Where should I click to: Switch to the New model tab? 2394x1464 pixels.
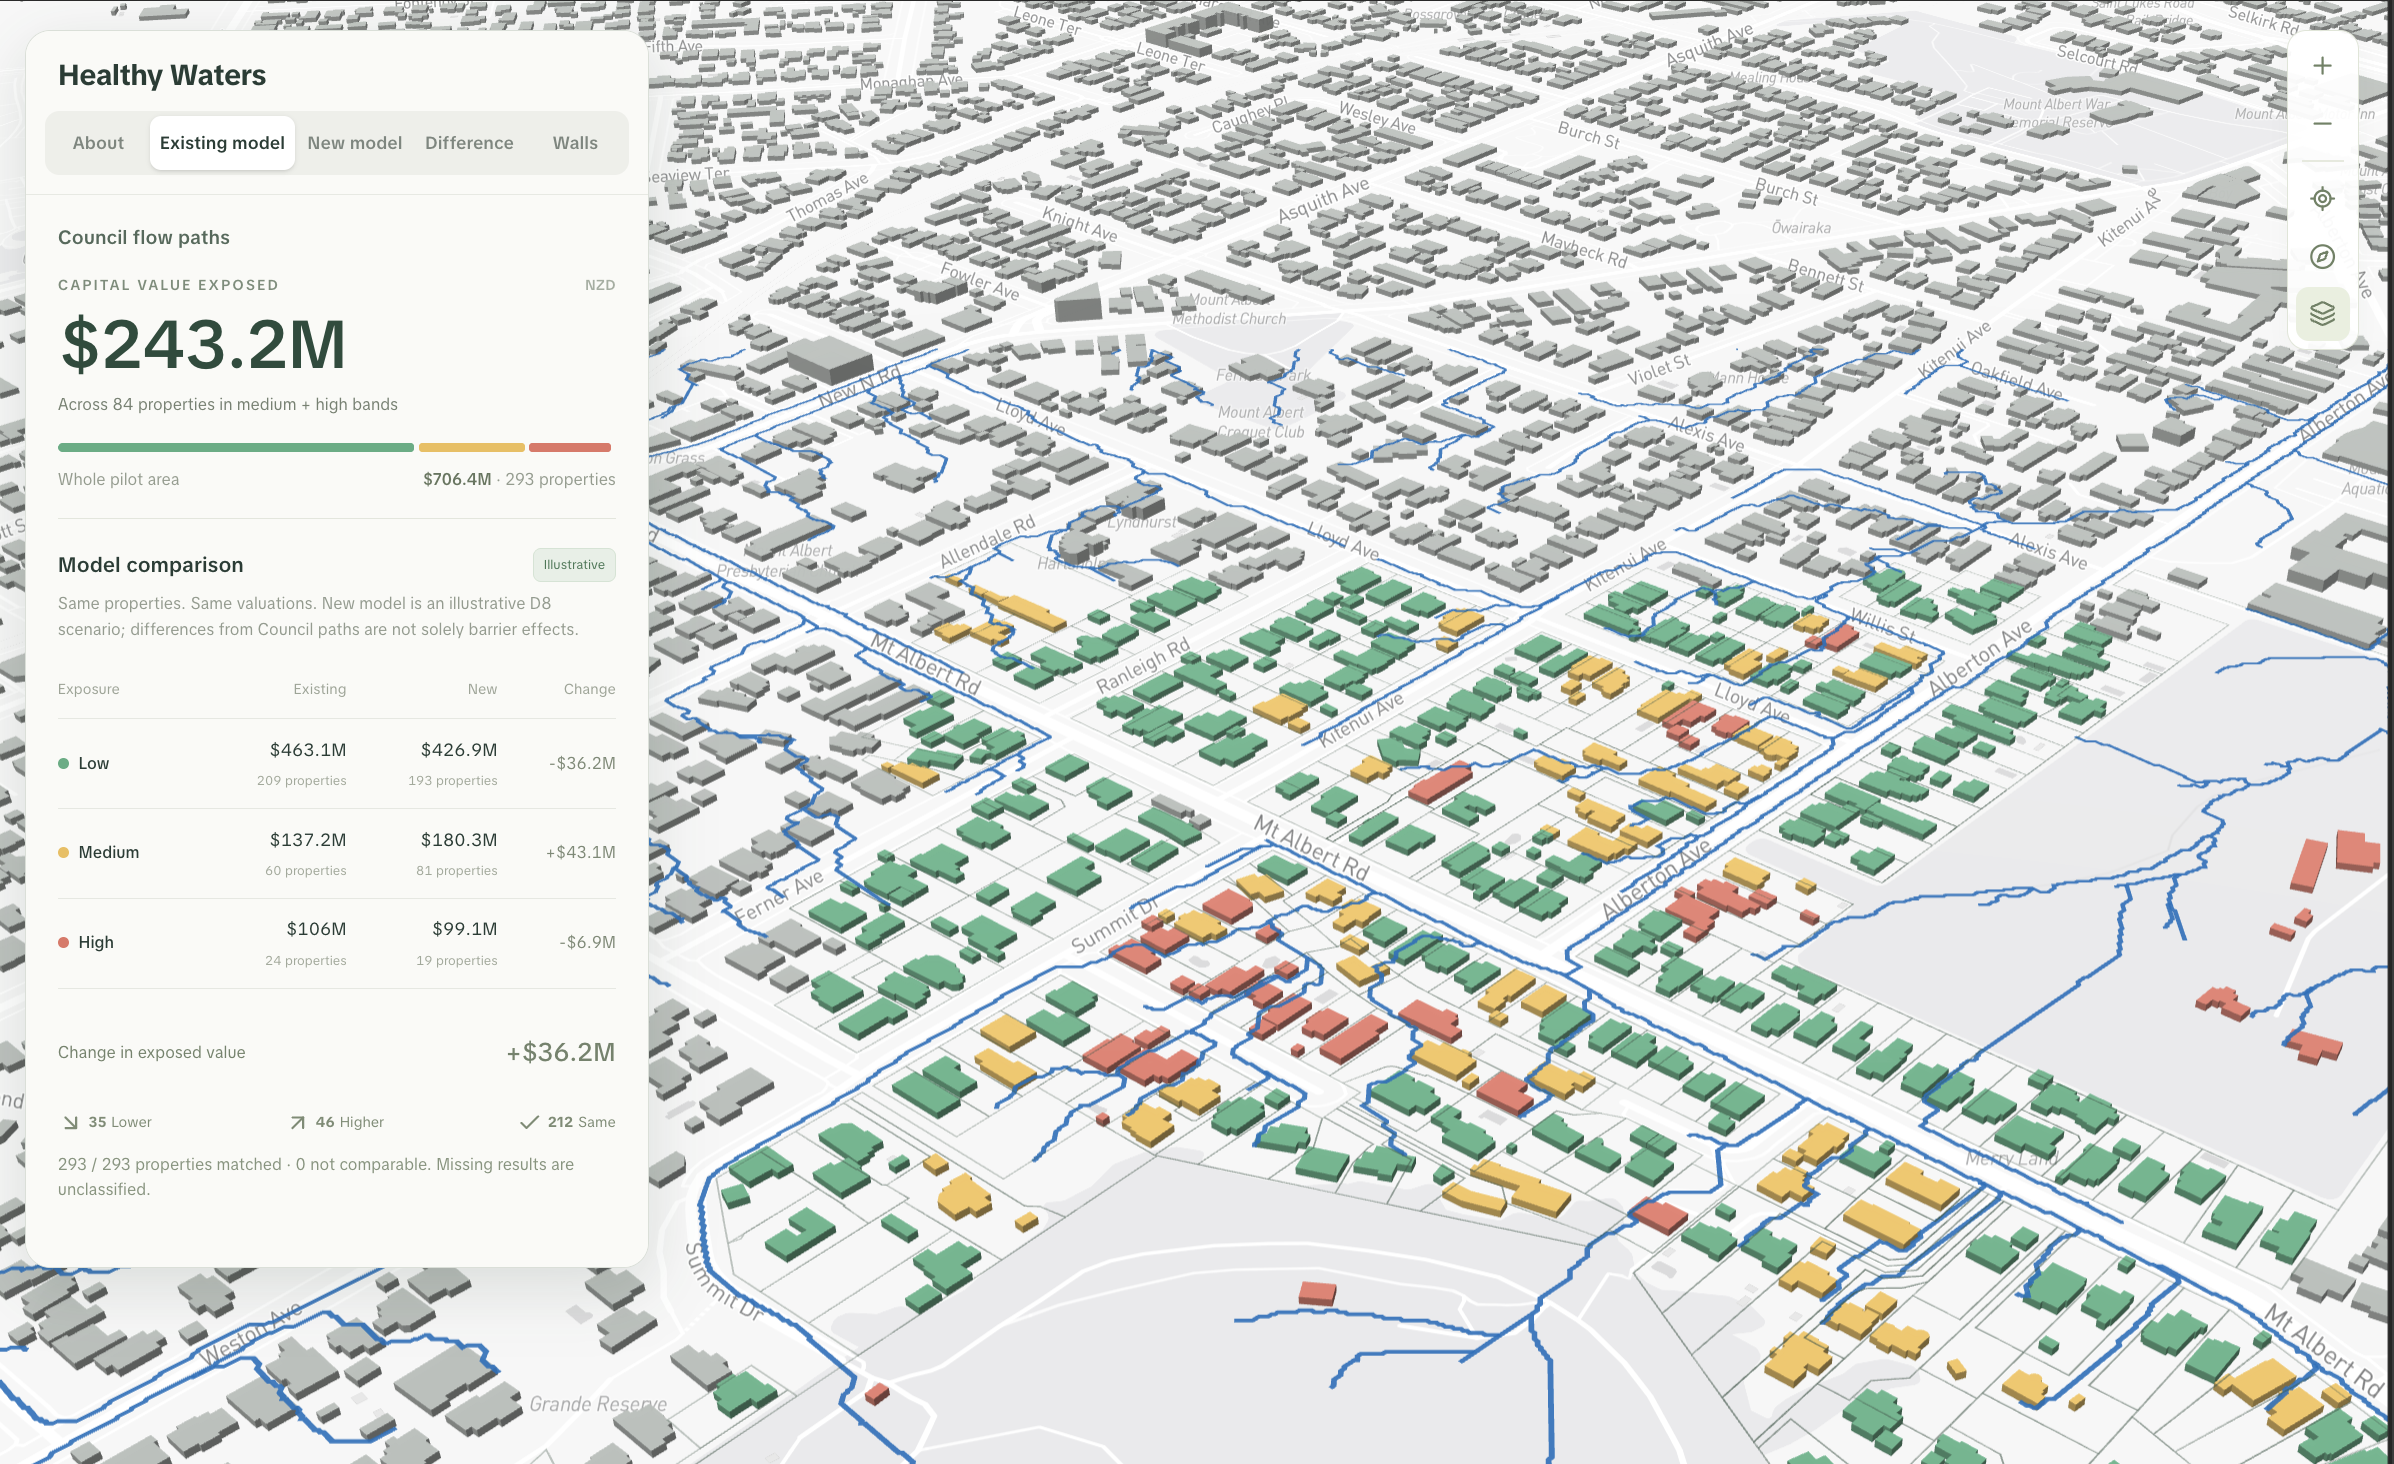pos(354,143)
